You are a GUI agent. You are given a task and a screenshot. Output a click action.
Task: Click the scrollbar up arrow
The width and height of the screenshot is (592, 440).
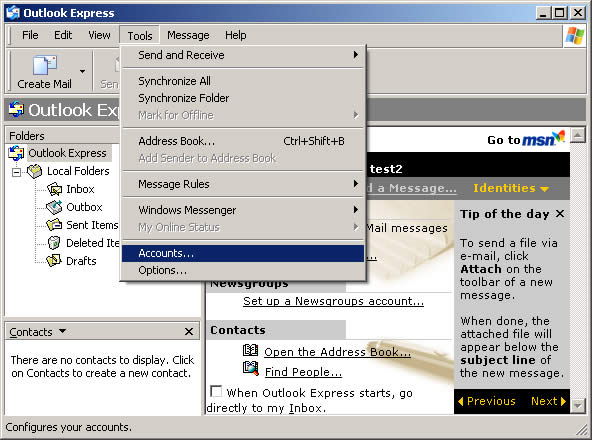point(578,135)
